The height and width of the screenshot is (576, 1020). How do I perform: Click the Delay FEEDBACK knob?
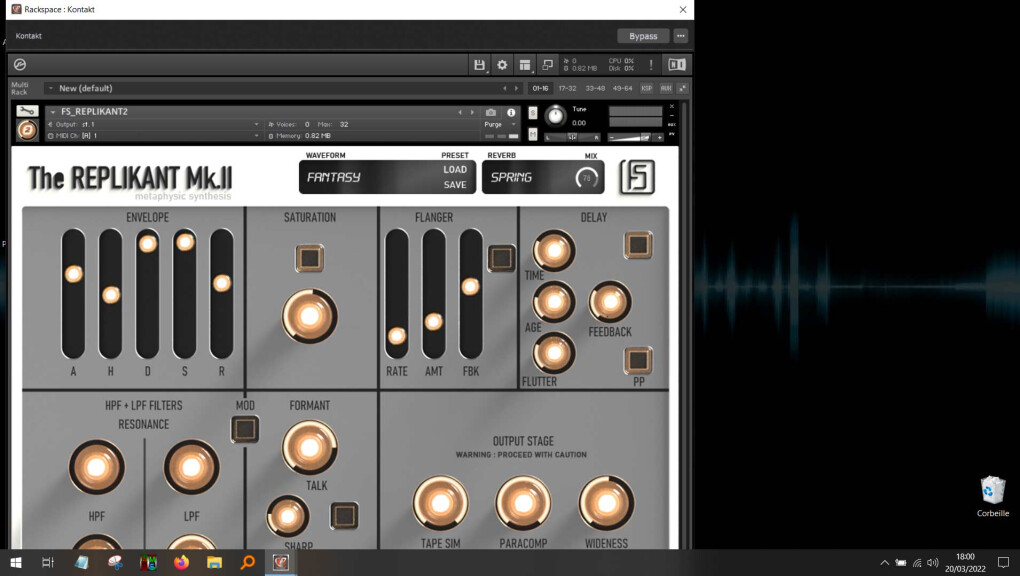[610, 301]
